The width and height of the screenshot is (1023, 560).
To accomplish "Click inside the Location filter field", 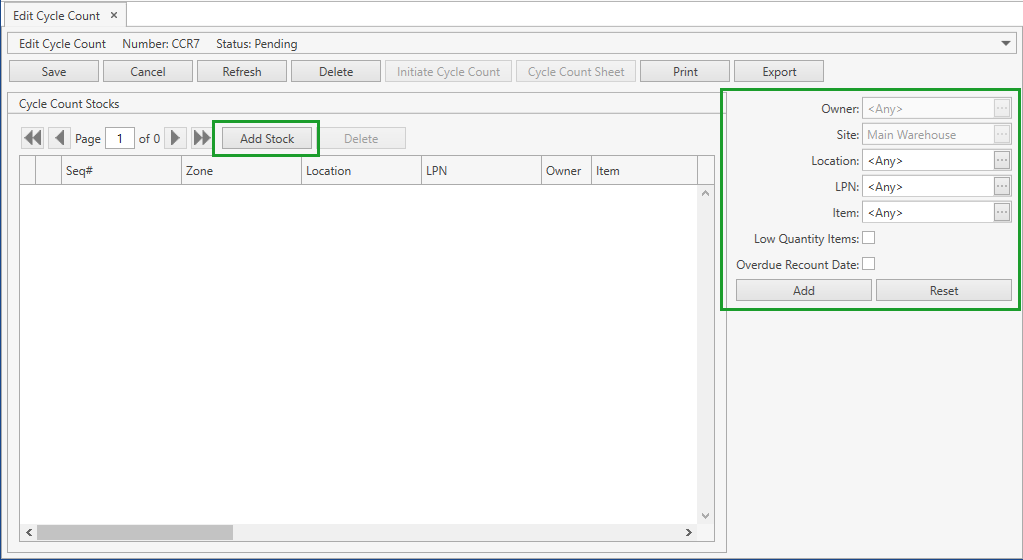I will pos(927,160).
